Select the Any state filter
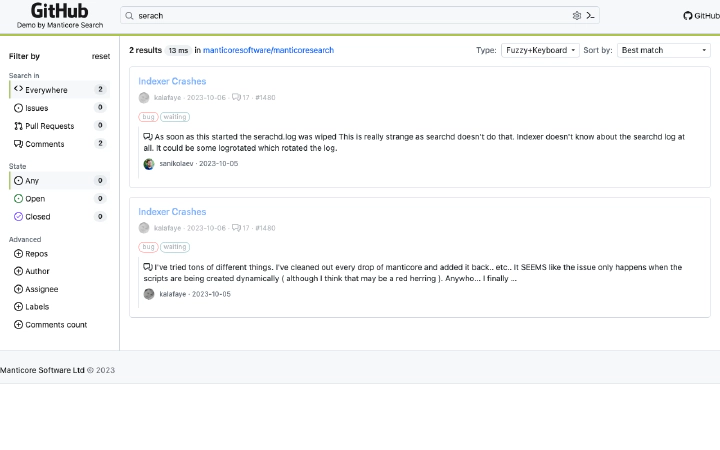The height and width of the screenshot is (450, 720). coord(59,180)
